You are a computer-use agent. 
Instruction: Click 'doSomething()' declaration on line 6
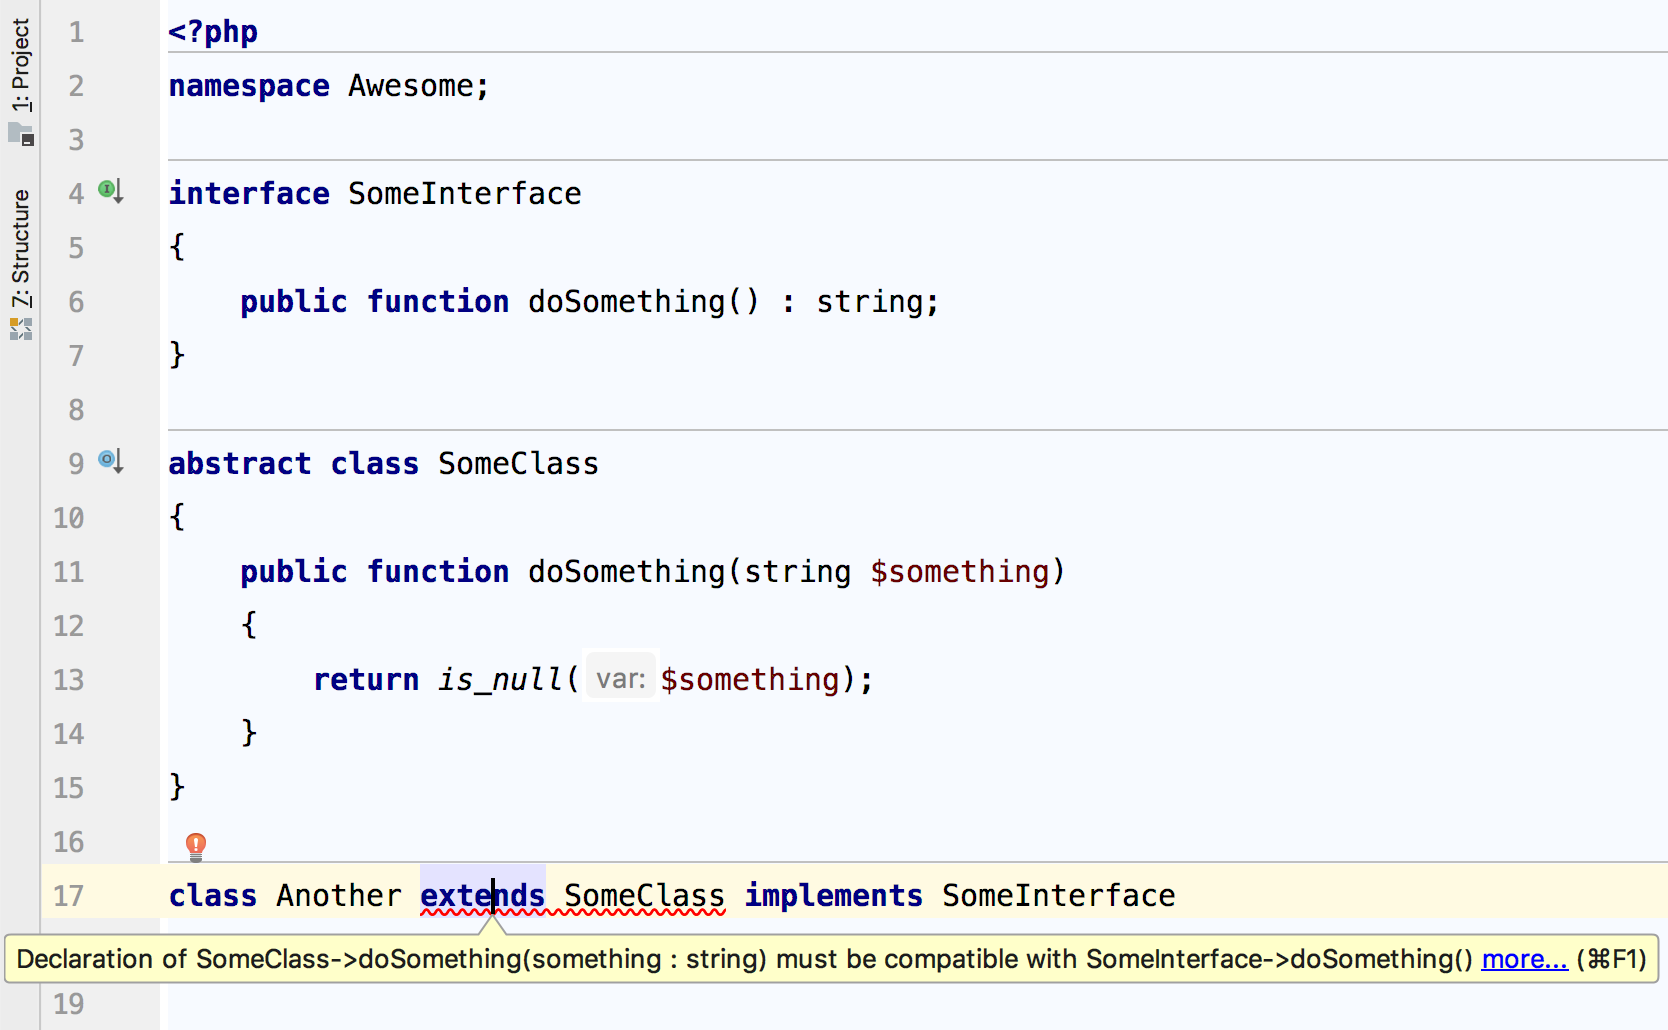(x=643, y=301)
